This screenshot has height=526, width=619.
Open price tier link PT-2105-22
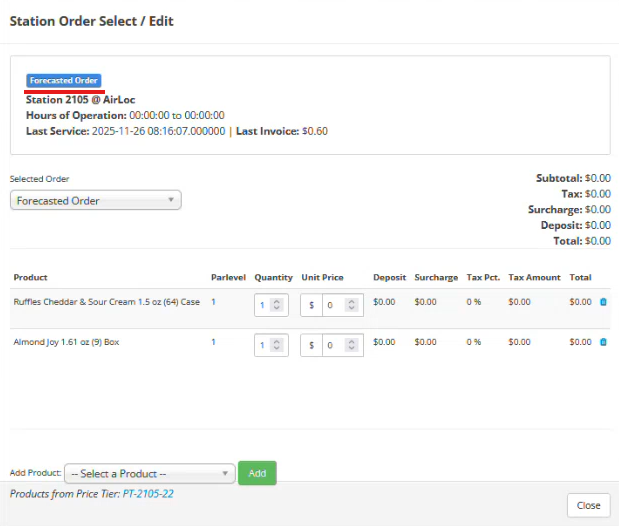click(x=148, y=494)
